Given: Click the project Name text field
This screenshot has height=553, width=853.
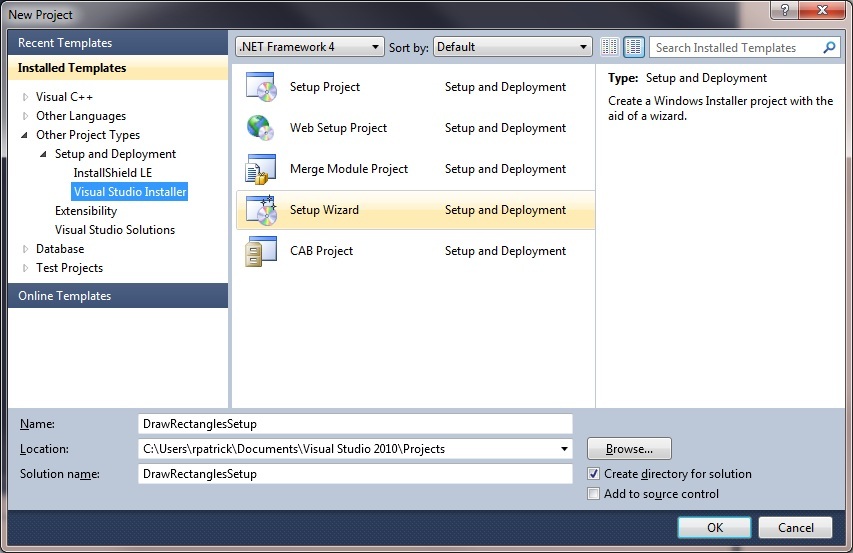Looking at the screenshot, I should tap(355, 424).
